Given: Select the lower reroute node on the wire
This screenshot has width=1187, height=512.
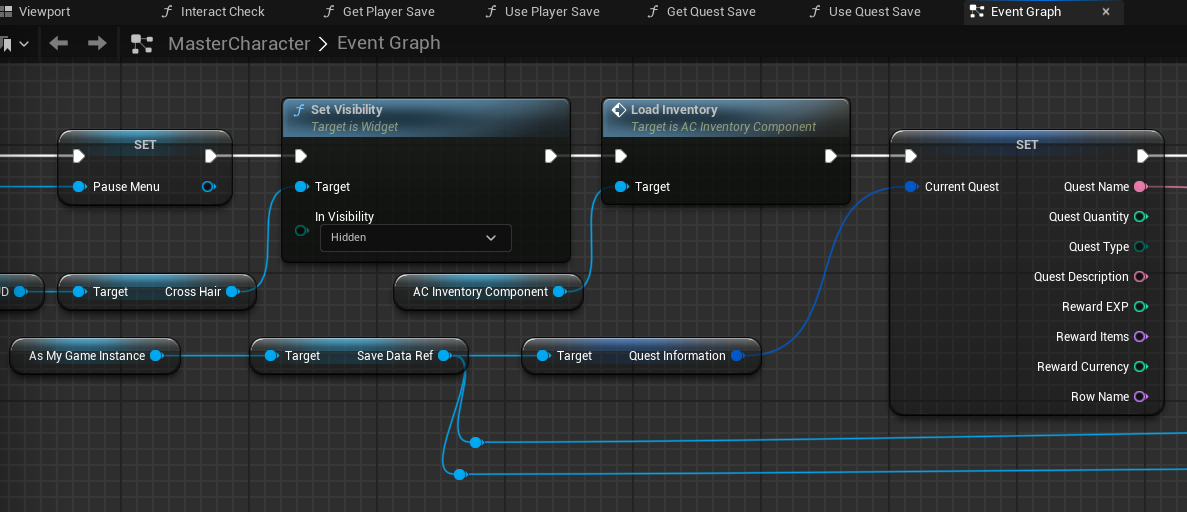Looking at the screenshot, I should pyautogui.click(x=460, y=474).
